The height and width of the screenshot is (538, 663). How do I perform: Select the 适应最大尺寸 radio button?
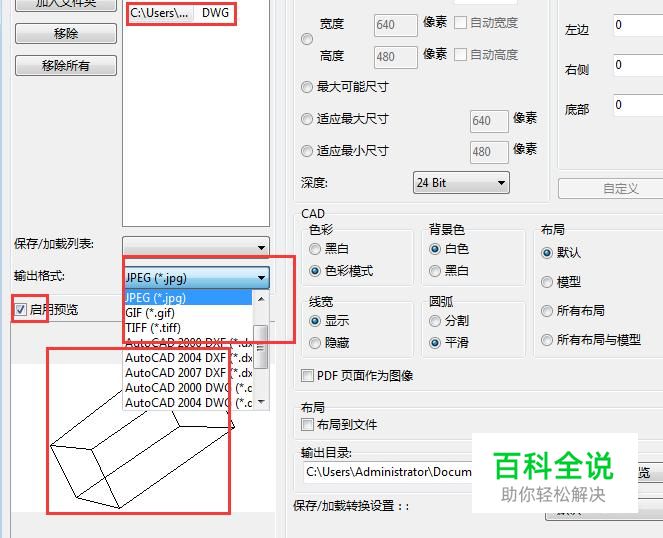pos(307,119)
